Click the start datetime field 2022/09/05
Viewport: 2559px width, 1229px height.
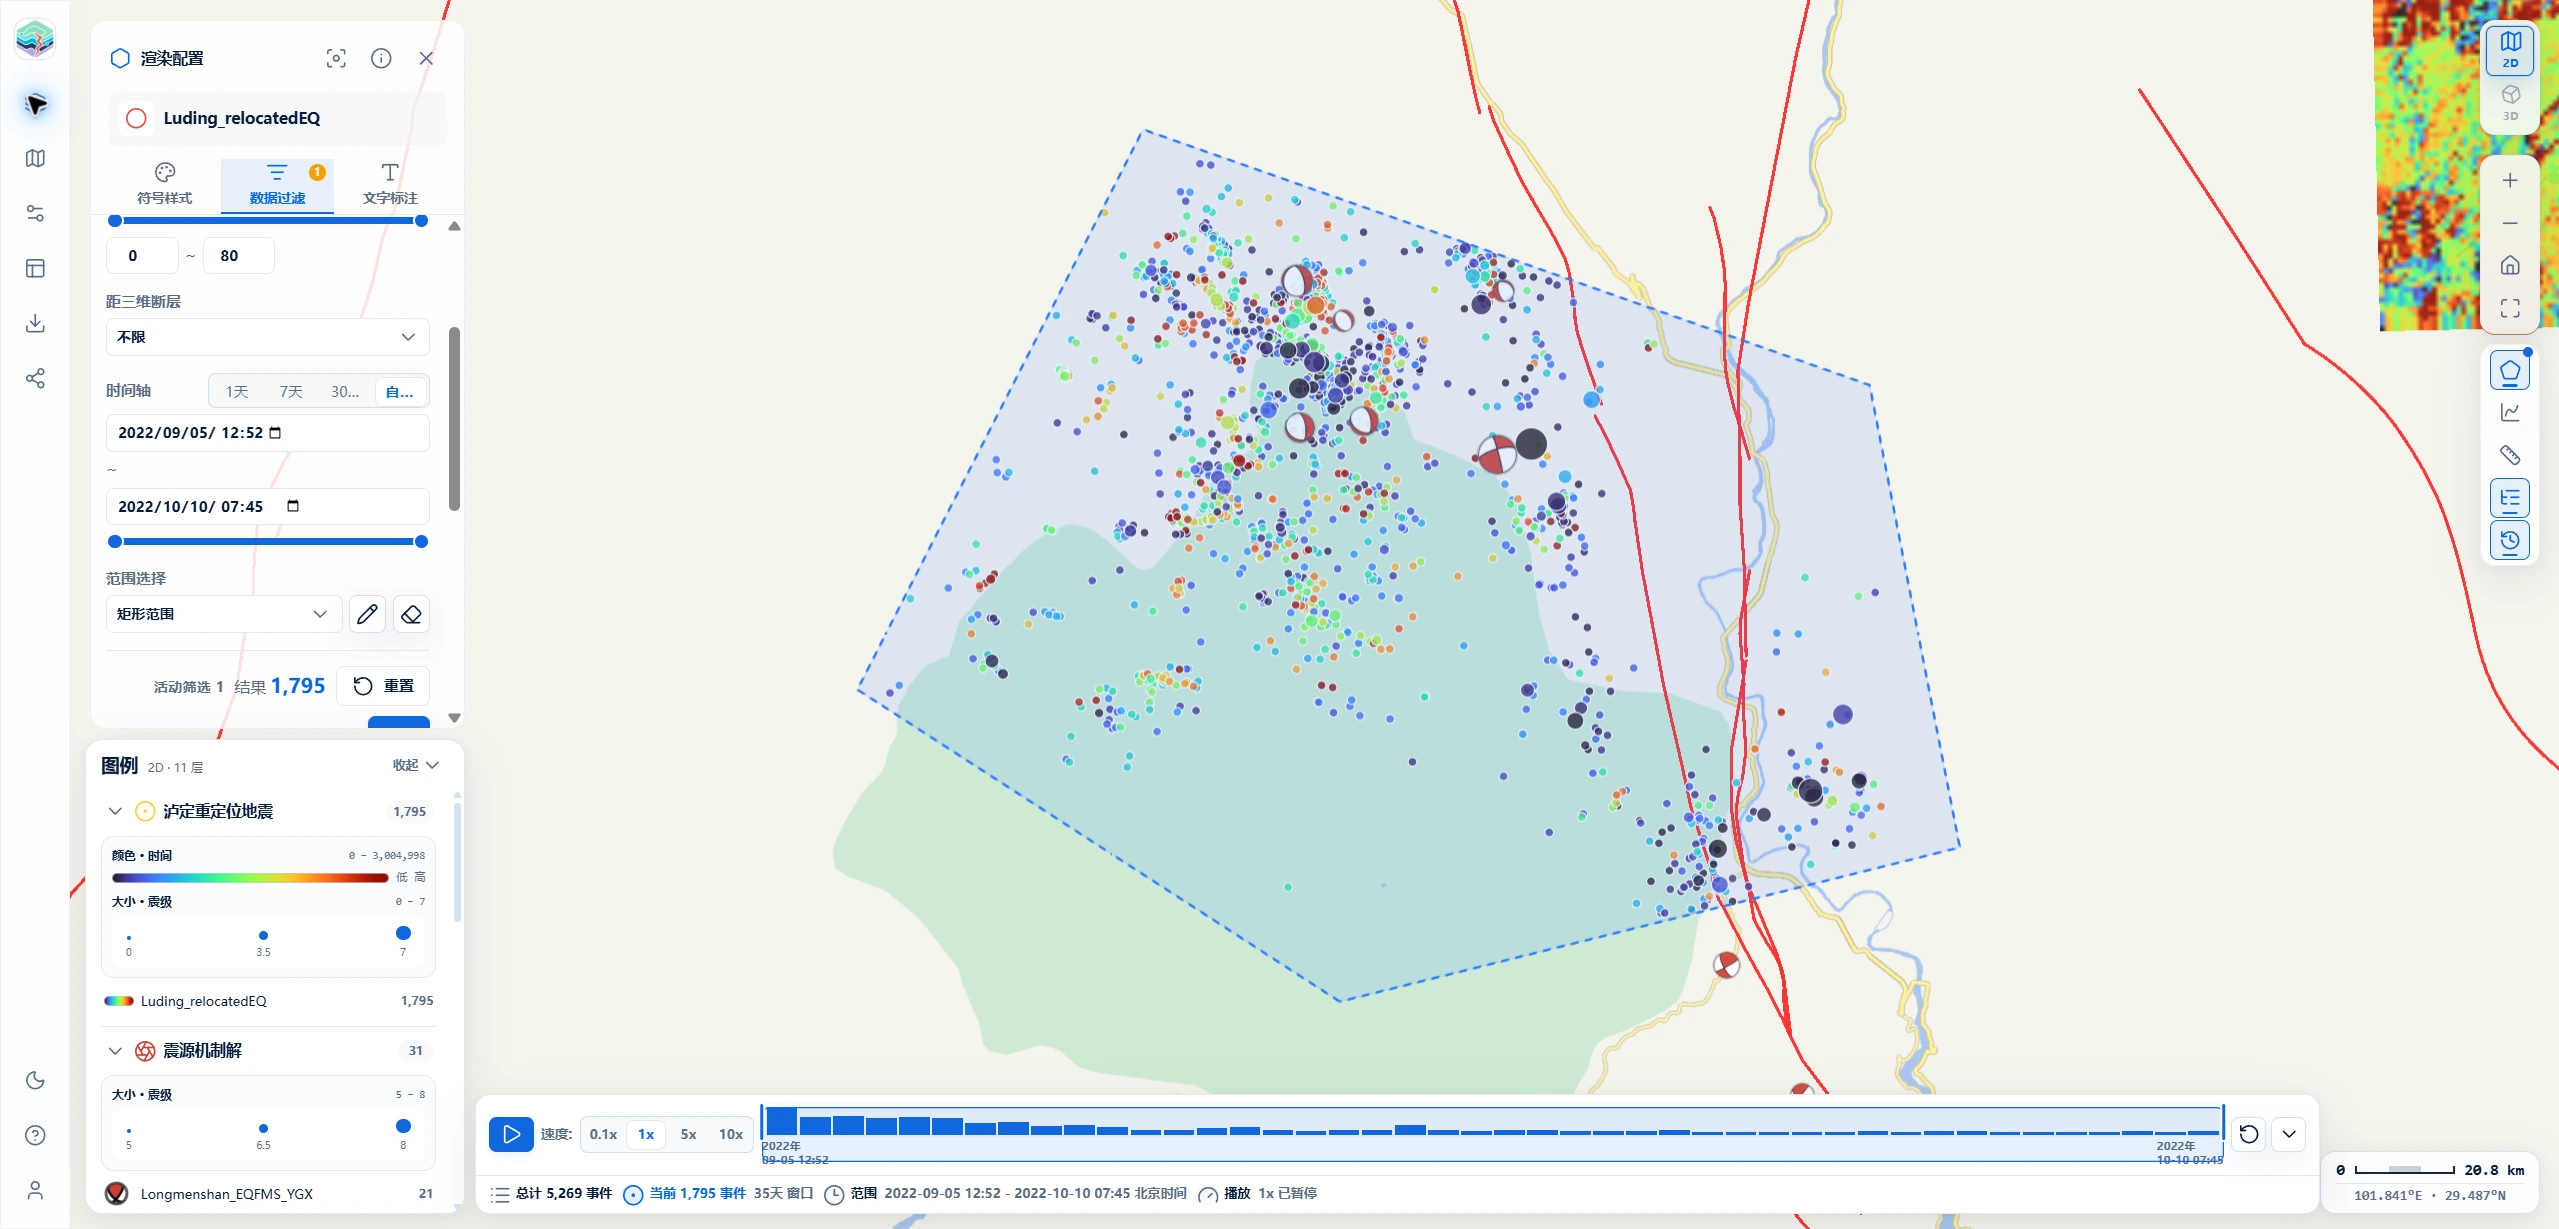click(268, 433)
